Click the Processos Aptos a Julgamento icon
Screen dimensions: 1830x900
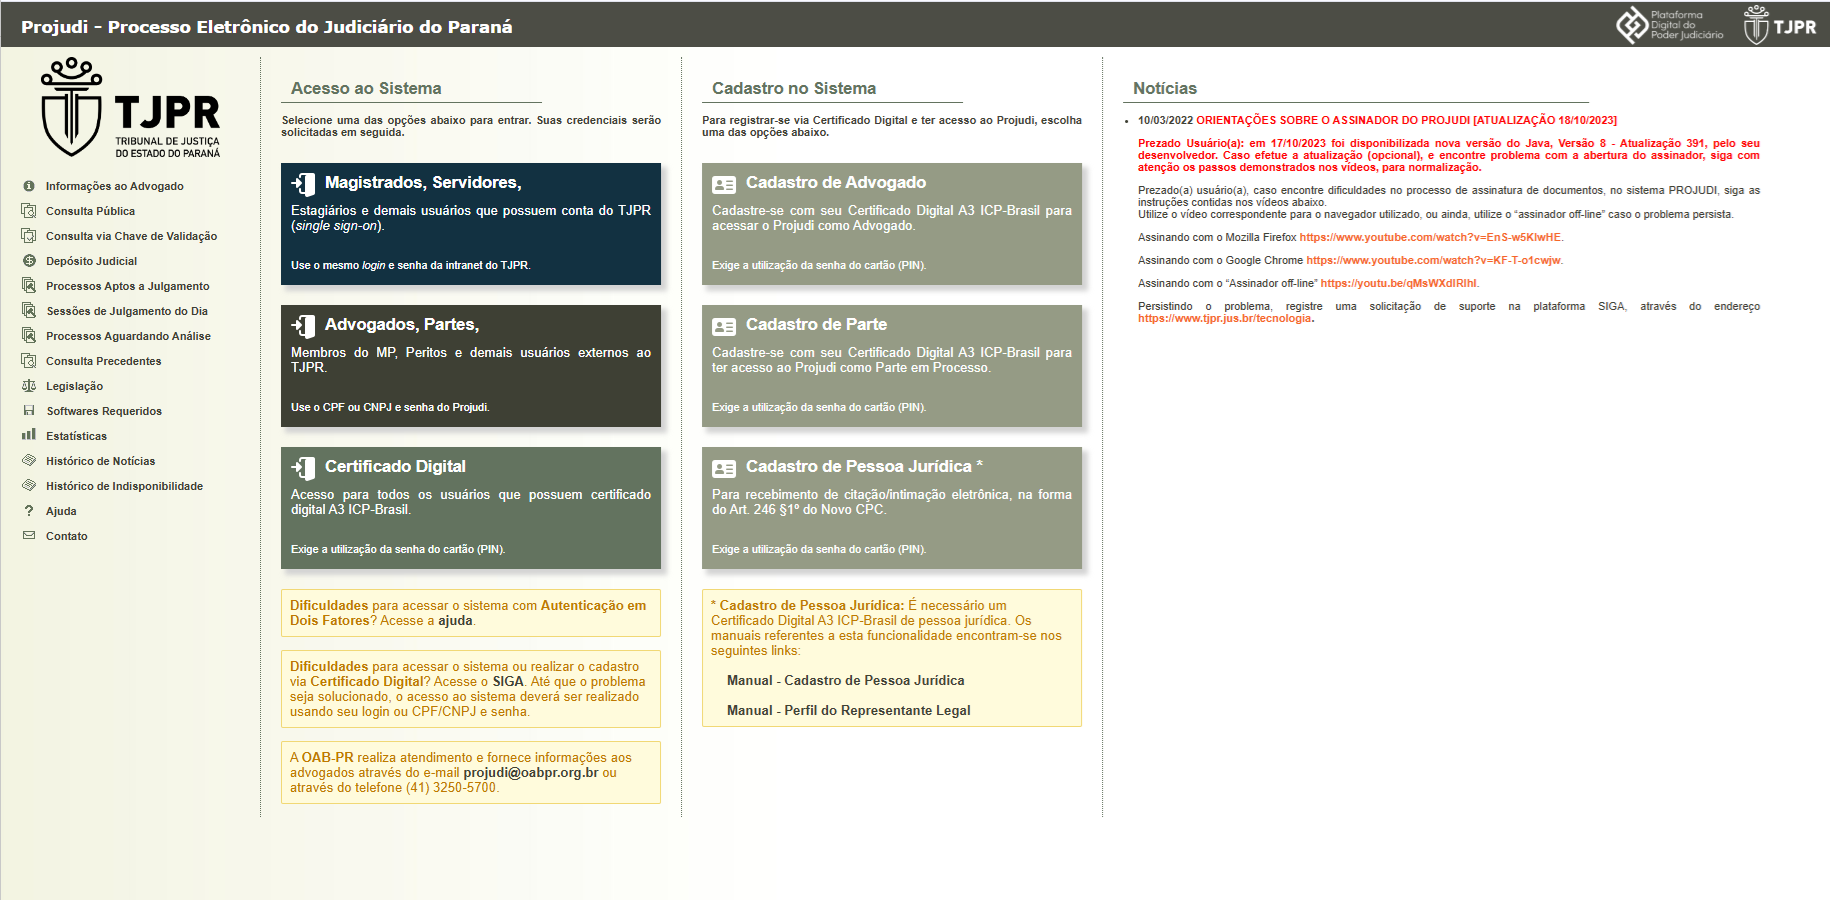(29, 286)
